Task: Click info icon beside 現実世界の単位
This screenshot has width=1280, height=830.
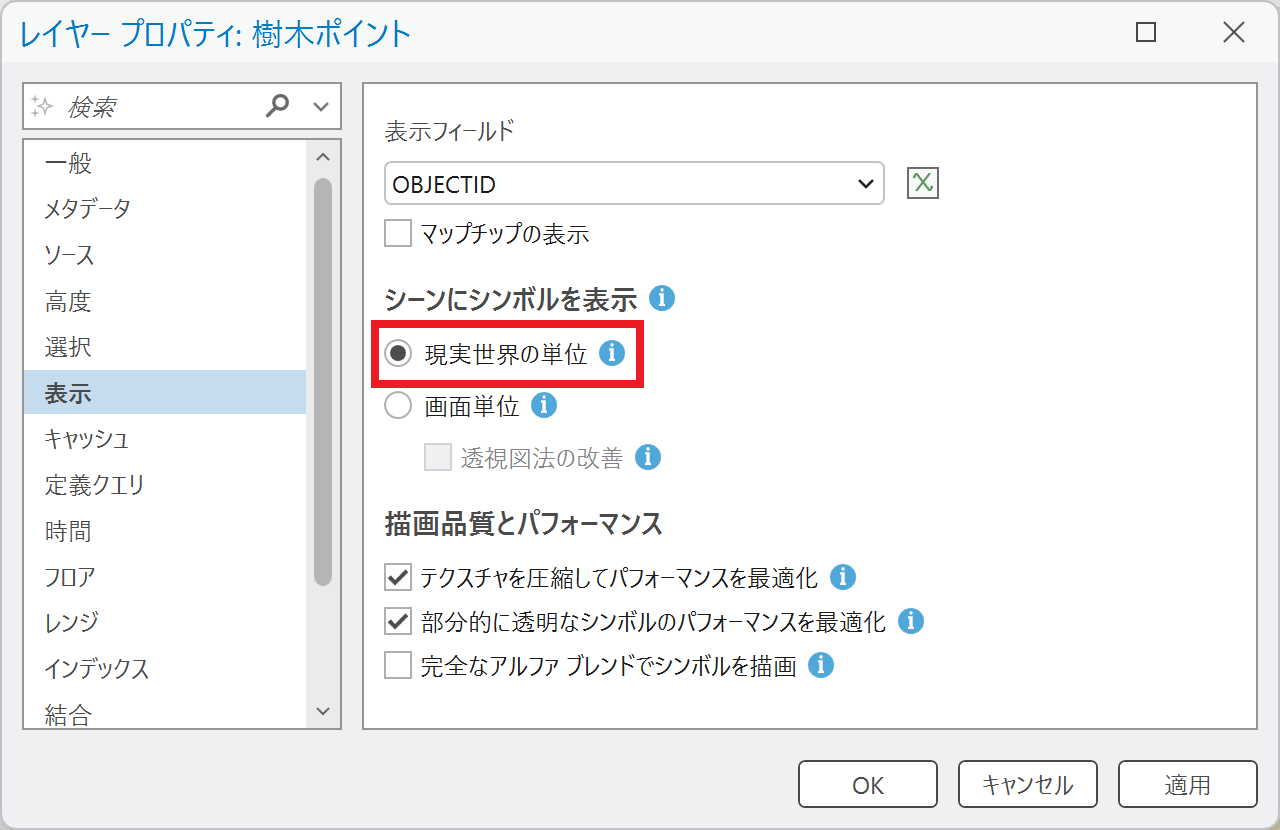Action: [612, 353]
